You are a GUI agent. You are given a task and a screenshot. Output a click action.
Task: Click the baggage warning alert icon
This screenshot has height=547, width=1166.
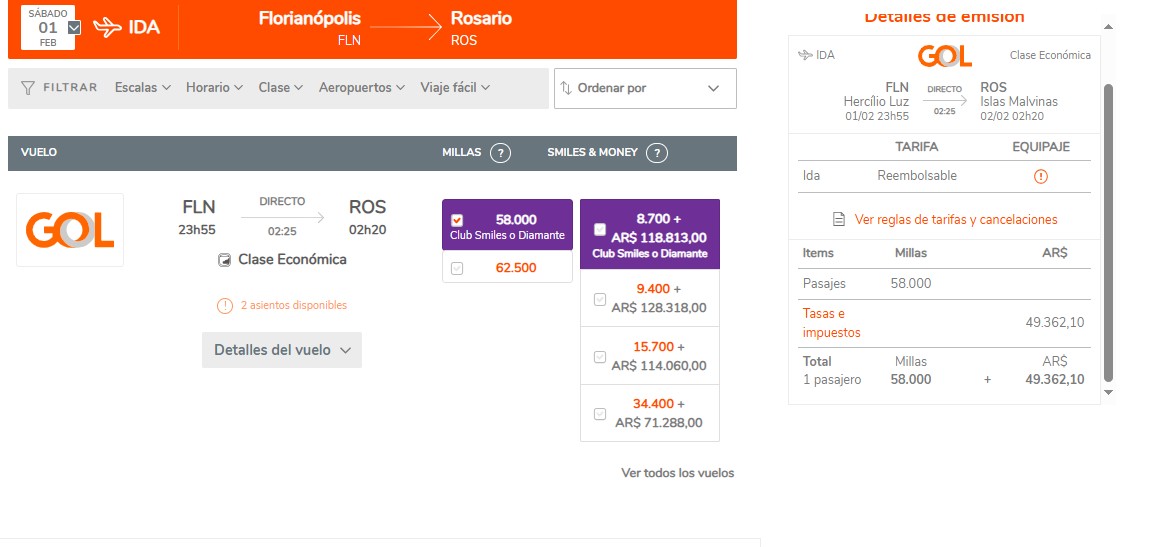click(1041, 176)
